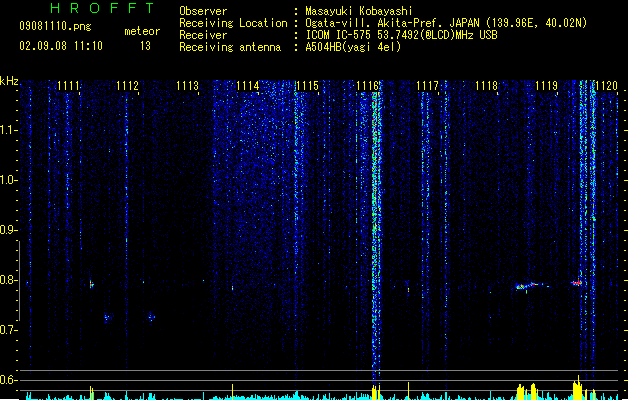Image resolution: width=629 pixels, height=400 pixels.
Task: Click the meteor echo after 1111
Action: click(x=91, y=284)
